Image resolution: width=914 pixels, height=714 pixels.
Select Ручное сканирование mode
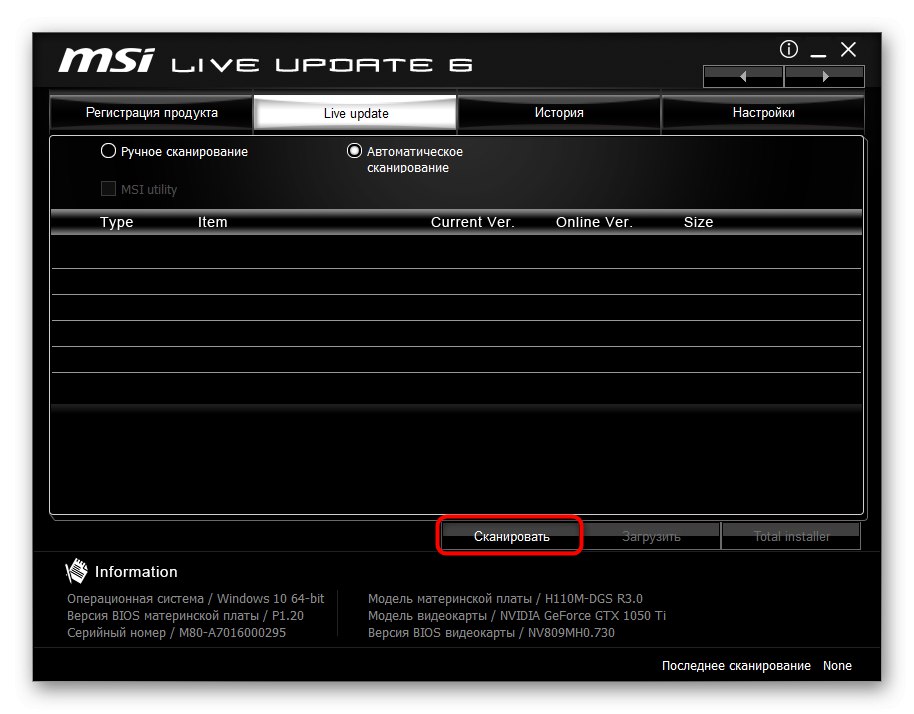[108, 150]
